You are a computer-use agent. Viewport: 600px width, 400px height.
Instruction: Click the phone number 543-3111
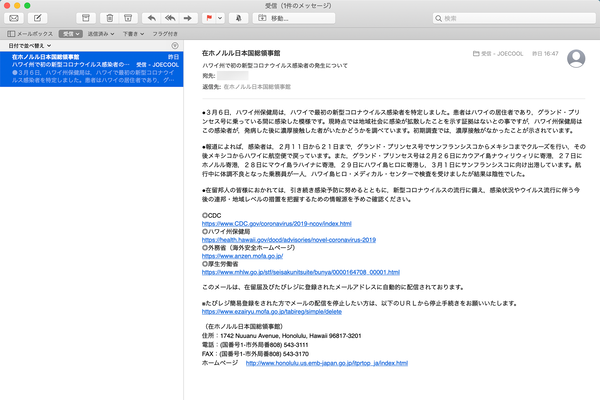click(296, 345)
